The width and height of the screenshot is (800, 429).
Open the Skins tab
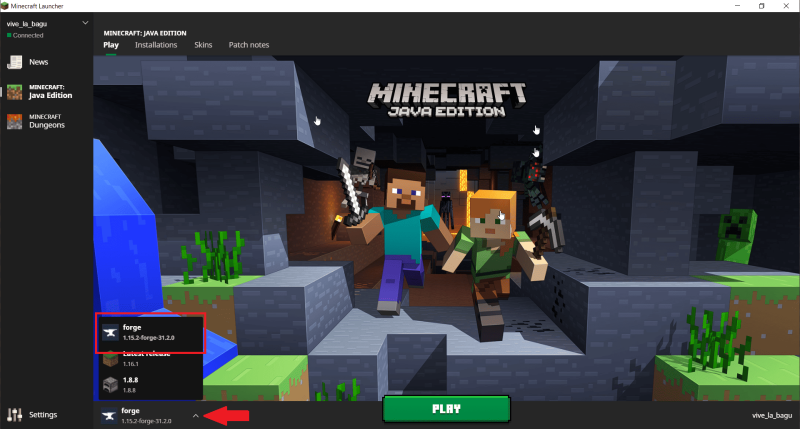203,45
